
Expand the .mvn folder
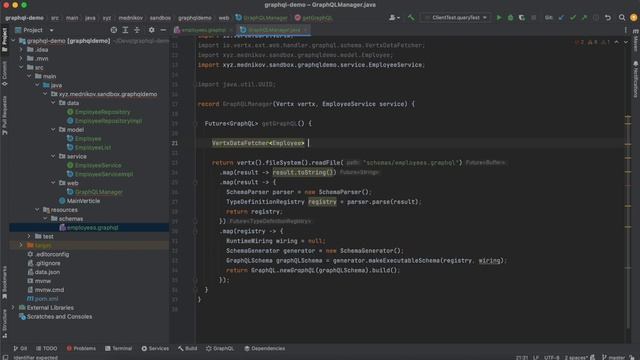click(21, 58)
